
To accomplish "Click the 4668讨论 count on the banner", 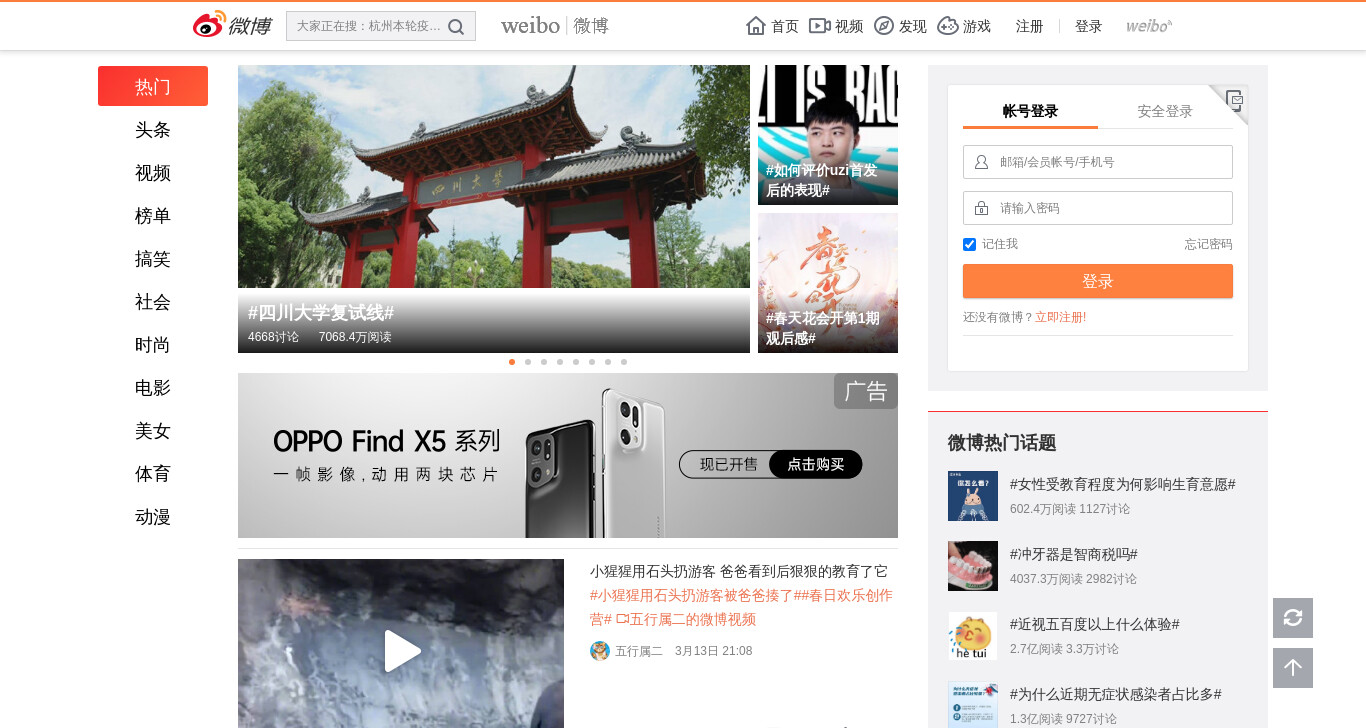I will point(273,337).
